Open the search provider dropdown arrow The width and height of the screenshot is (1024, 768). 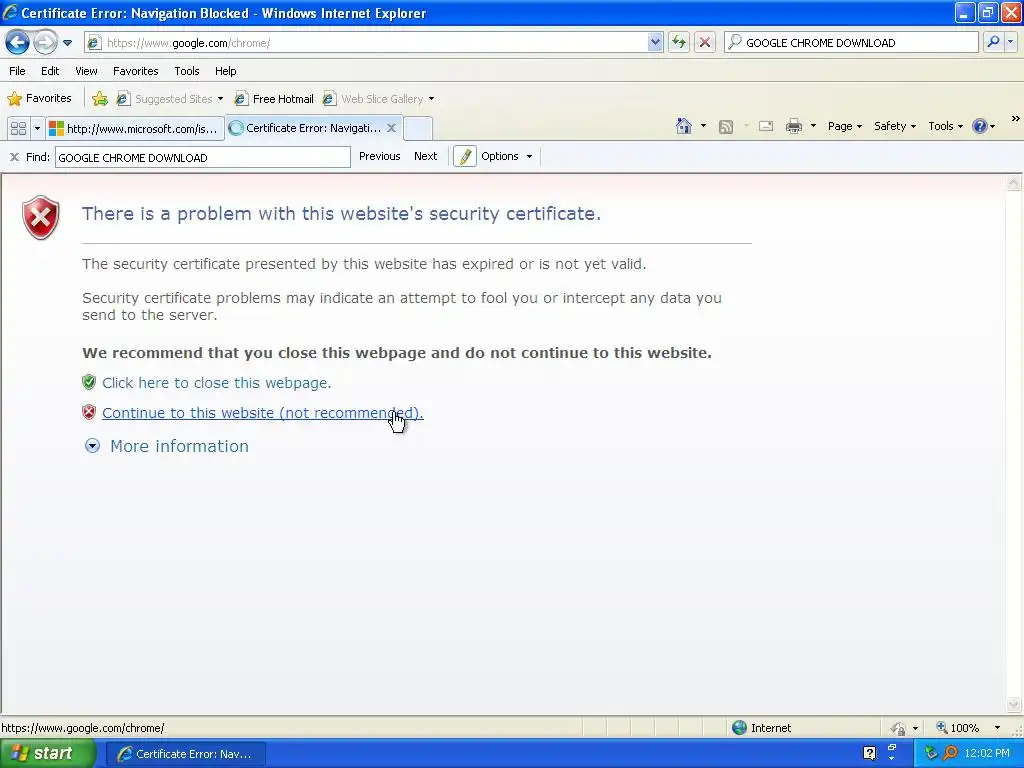pyautogui.click(x=1010, y=42)
